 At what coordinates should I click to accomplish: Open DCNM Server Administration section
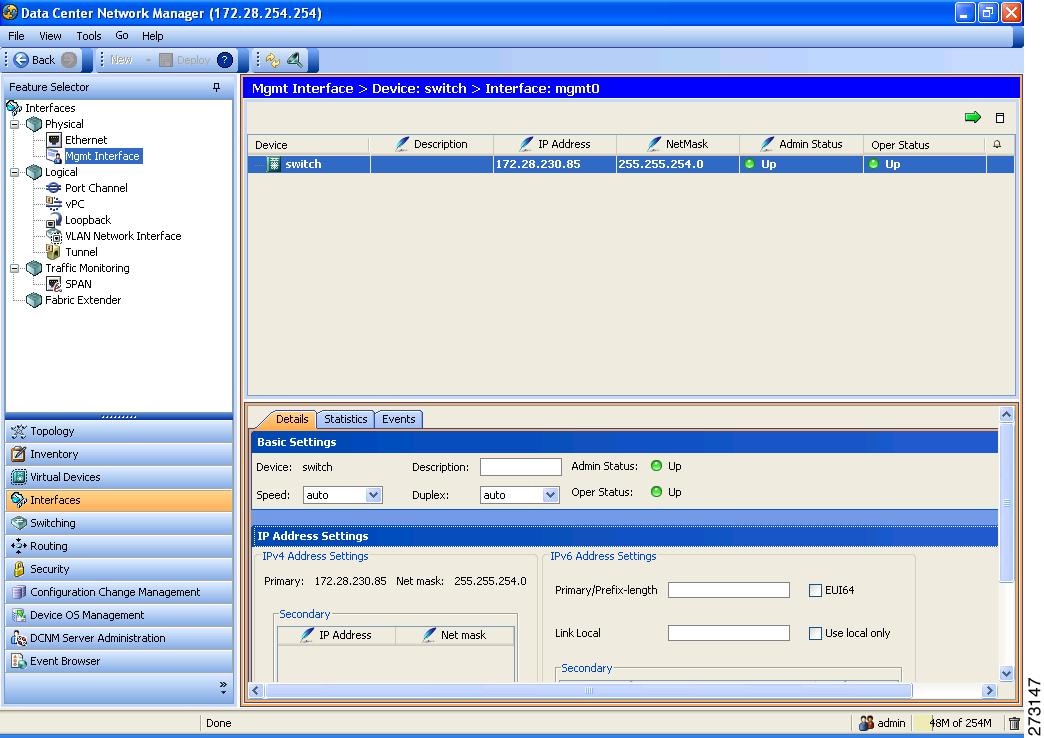pyautogui.click(x=119, y=638)
